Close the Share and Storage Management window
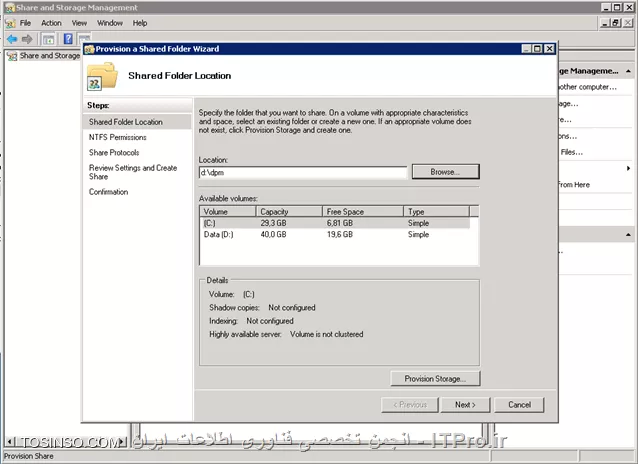This screenshot has height=464, width=638. [628, 7]
